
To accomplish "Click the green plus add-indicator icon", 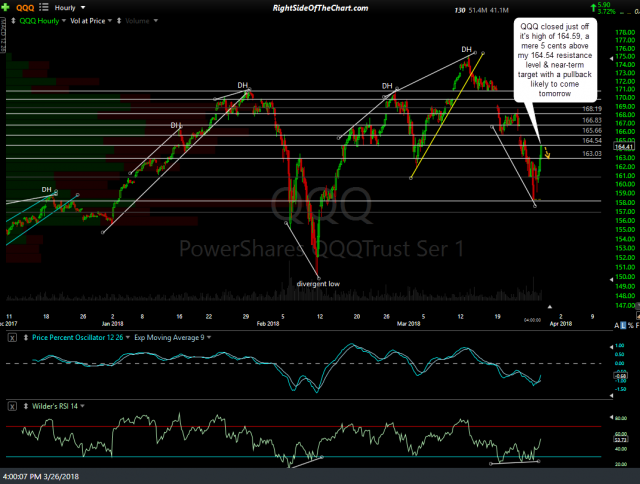I will click(x=5, y=7).
